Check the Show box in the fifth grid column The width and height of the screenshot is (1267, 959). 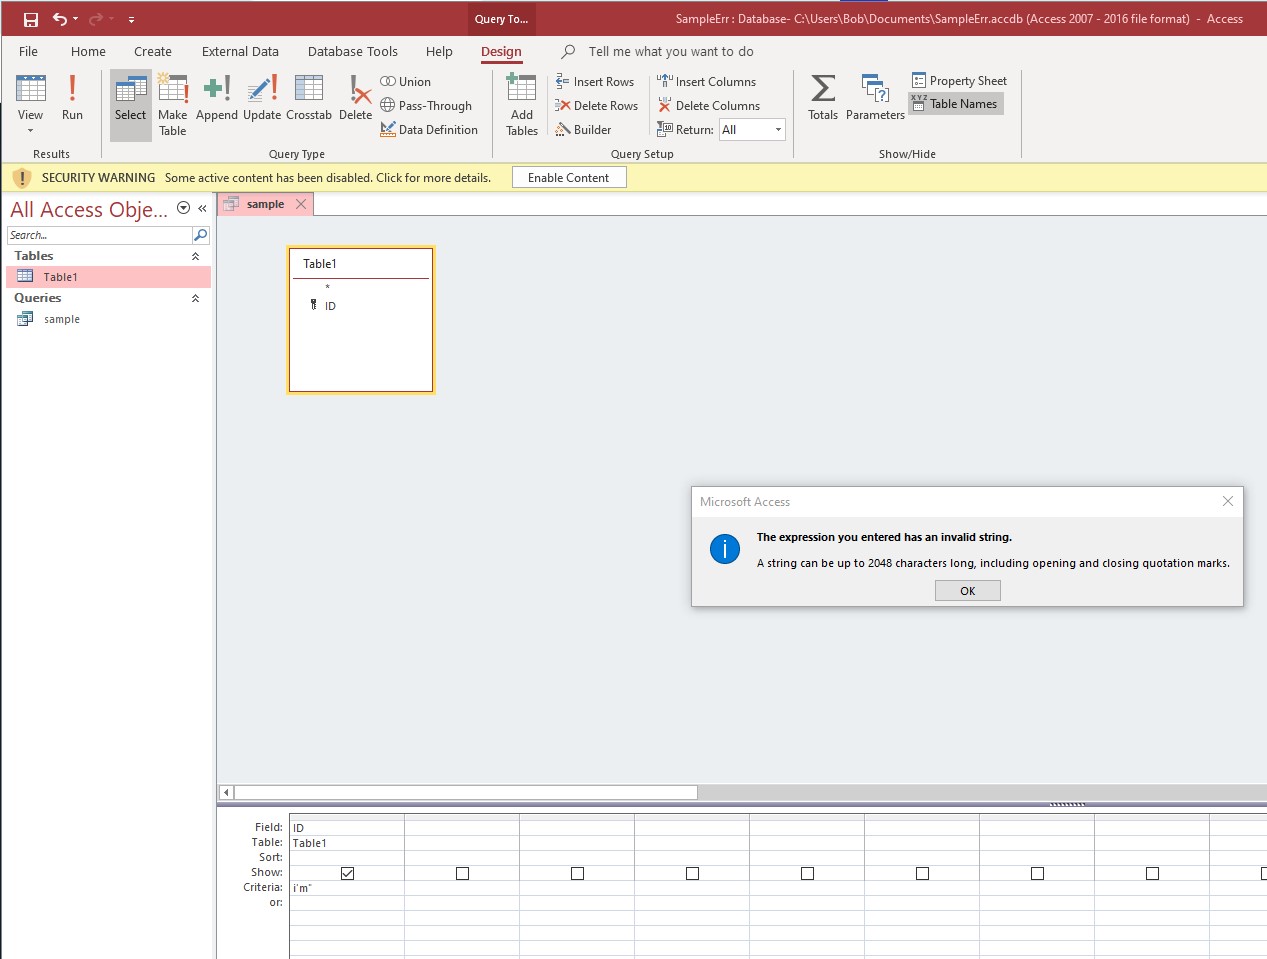(x=807, y=873)
